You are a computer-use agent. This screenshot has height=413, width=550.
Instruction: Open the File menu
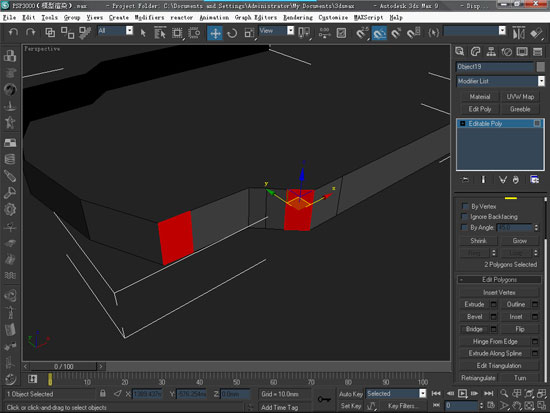tap(9, 18)
